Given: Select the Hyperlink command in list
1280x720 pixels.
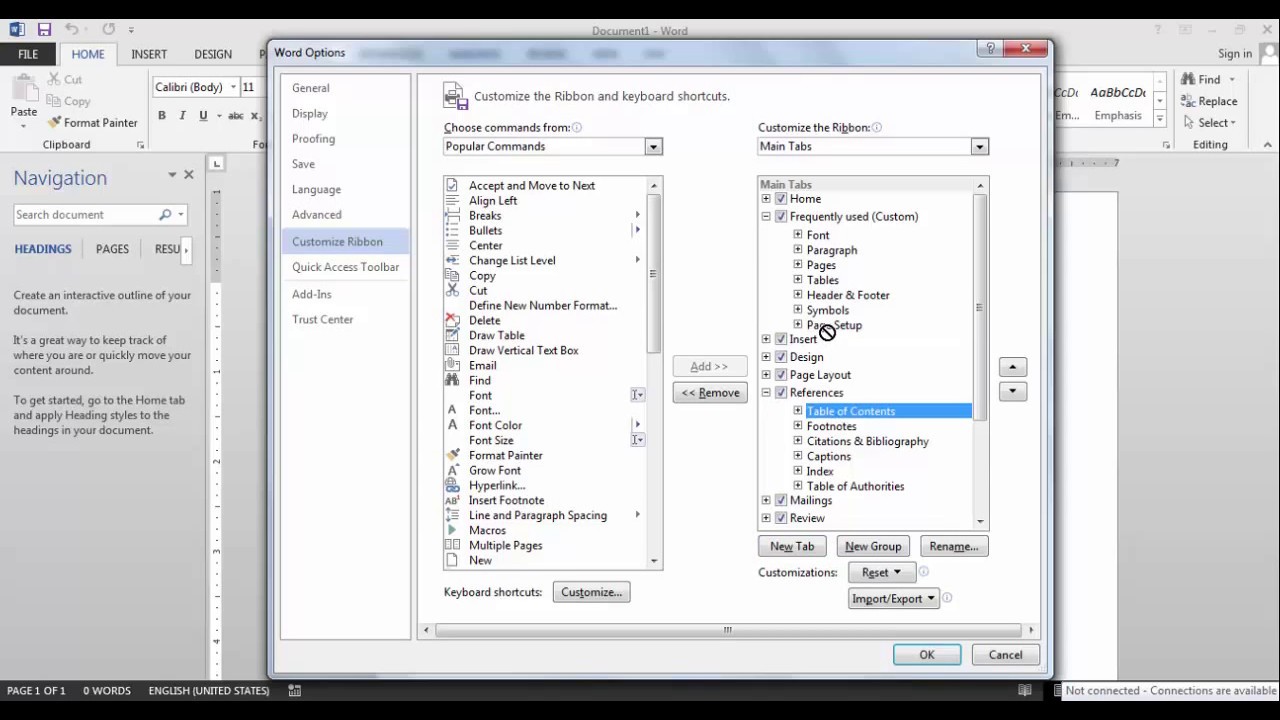Looking at the screenshot, I should coord(497,485).
